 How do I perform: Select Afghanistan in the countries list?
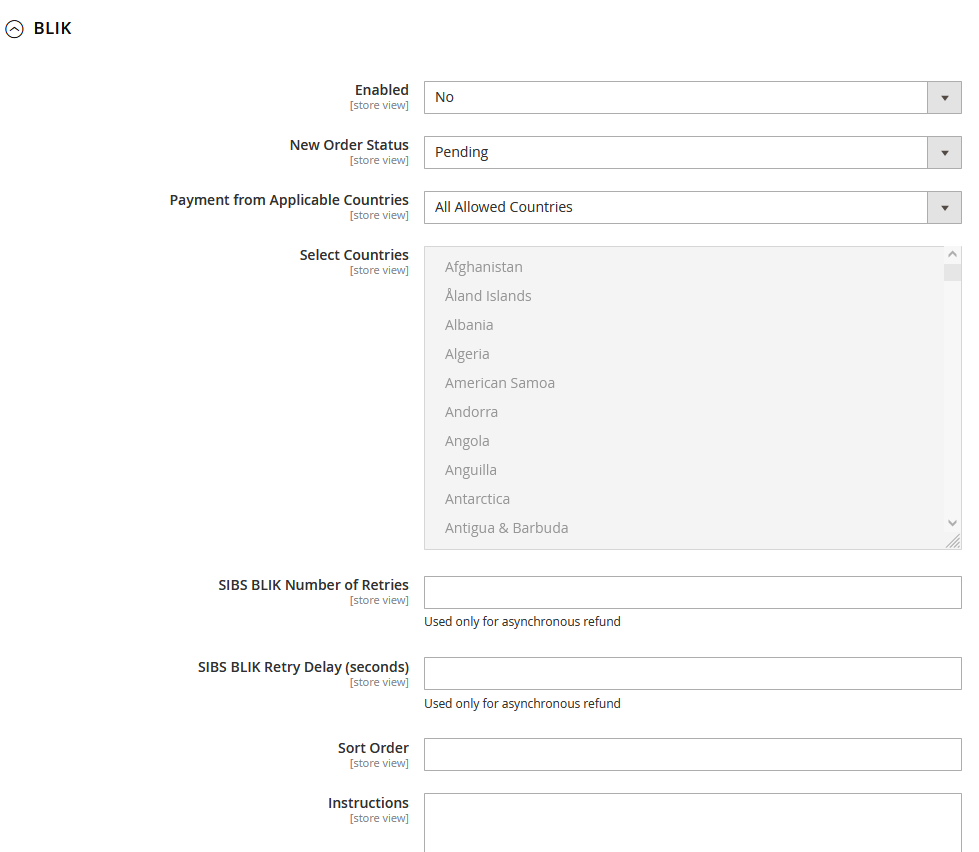[x=484, y=267]
